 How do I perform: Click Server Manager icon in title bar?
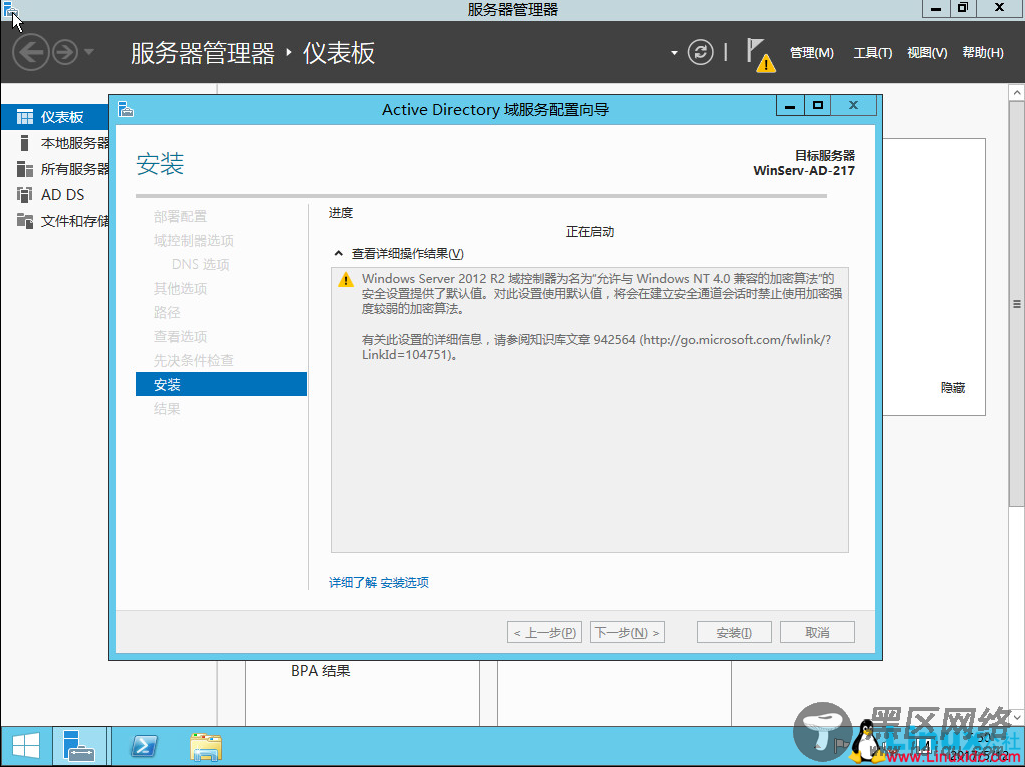click(10, 9)
